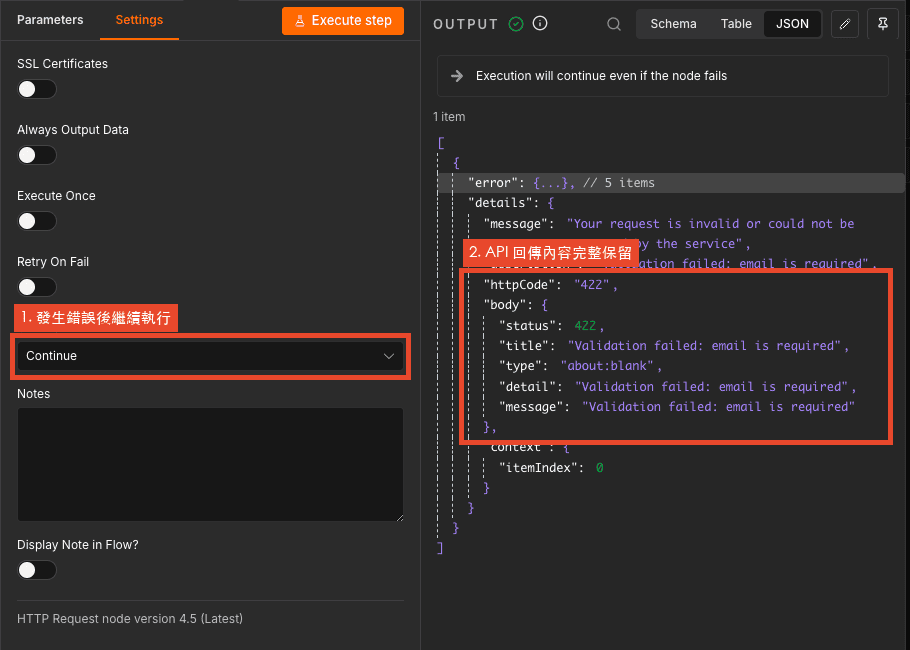910x650 pixels.
Task: Click the pencil edit output icon
Action: 844,24
